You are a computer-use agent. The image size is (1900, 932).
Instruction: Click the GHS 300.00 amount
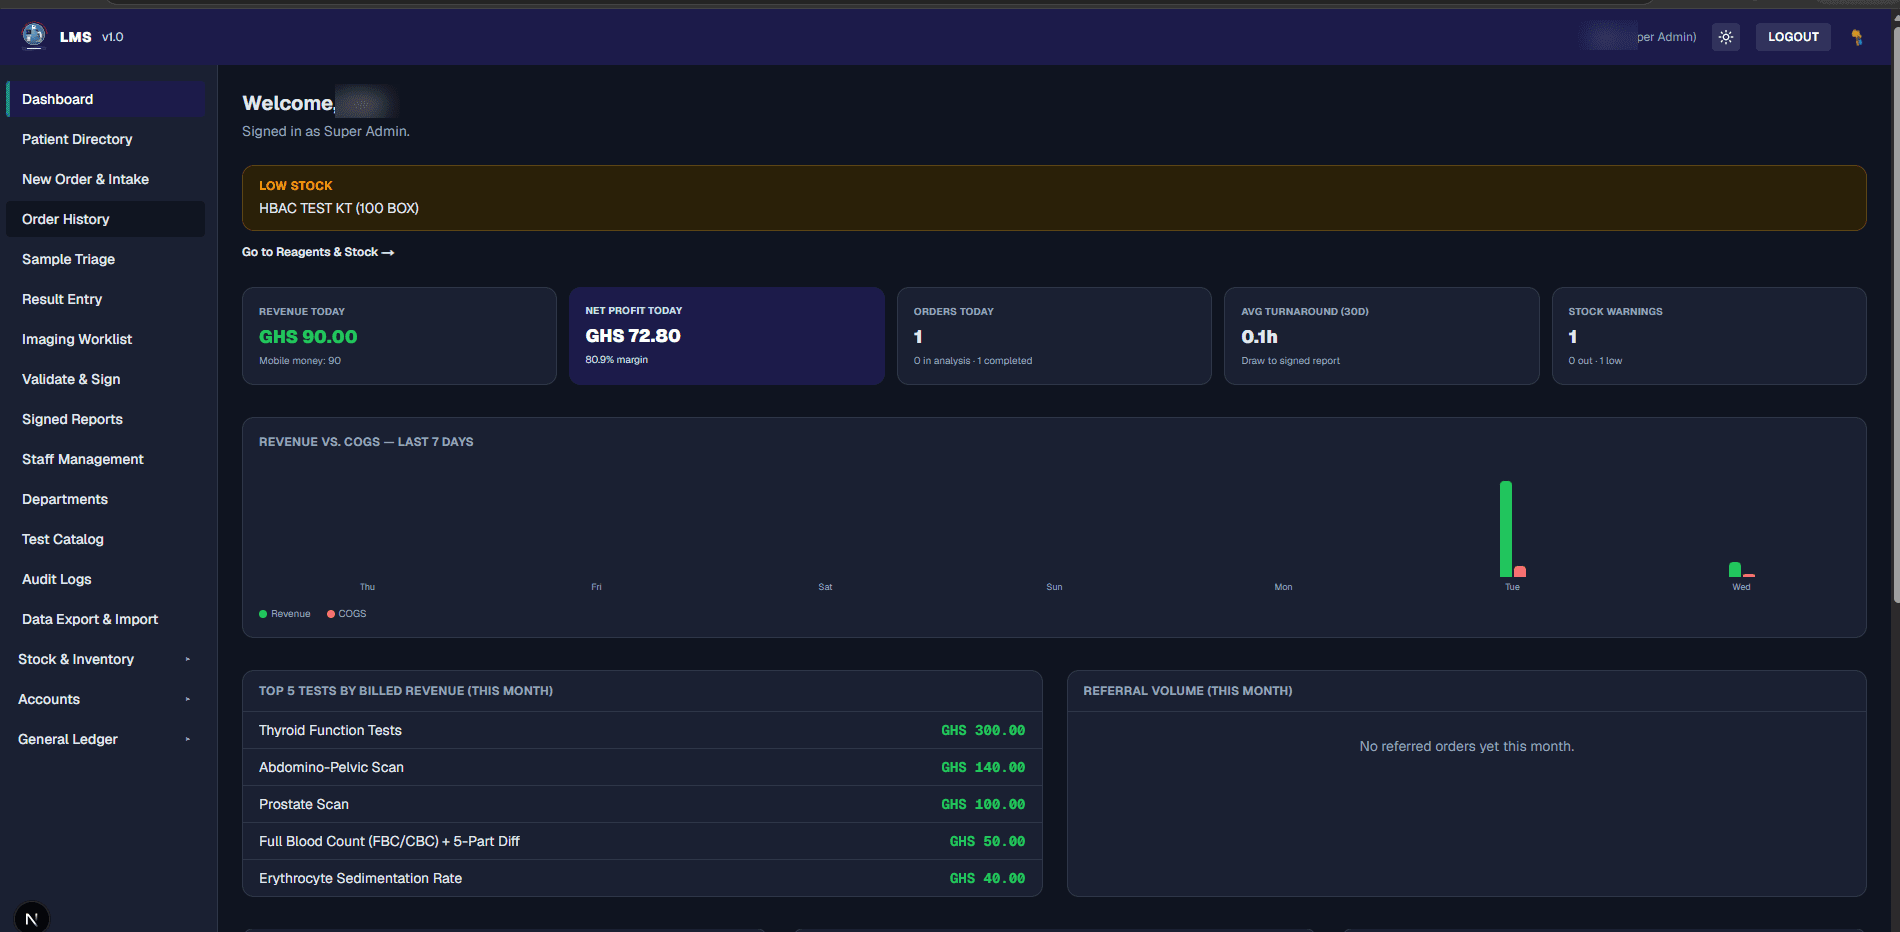click(x=983, y=730)
